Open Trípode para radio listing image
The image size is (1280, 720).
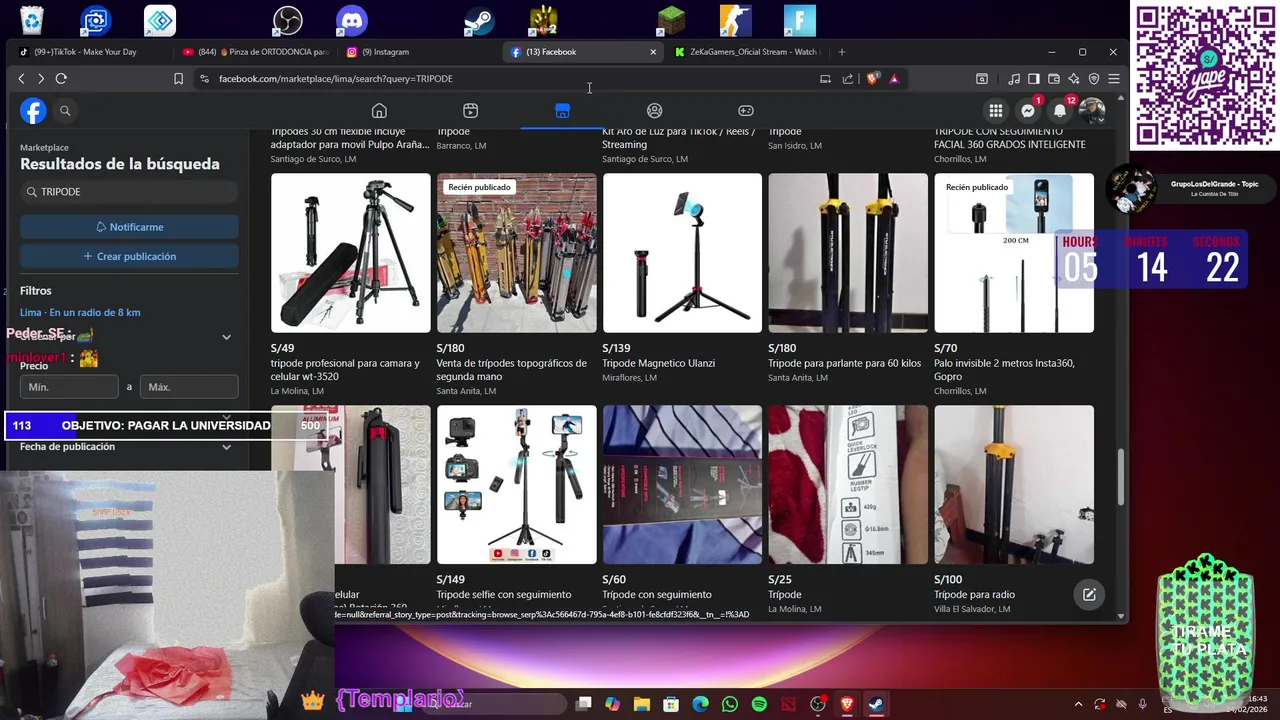[x=1014, y=485]
